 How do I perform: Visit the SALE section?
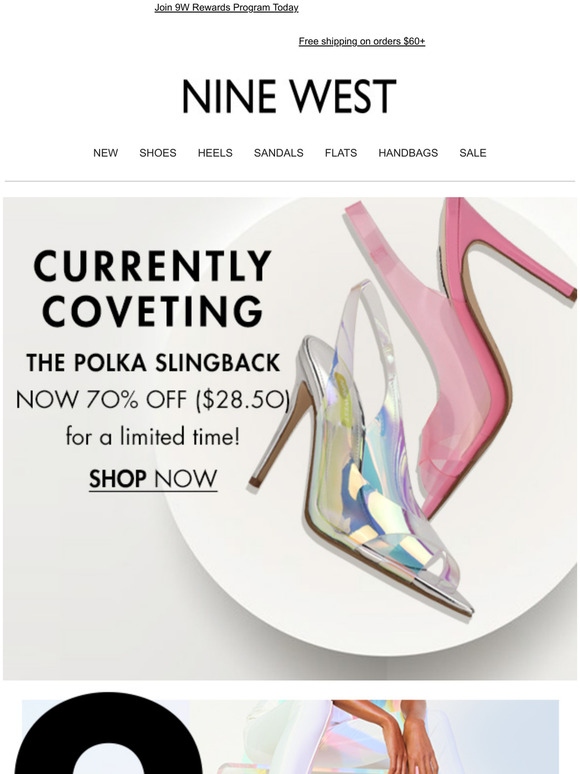[473, 153]
